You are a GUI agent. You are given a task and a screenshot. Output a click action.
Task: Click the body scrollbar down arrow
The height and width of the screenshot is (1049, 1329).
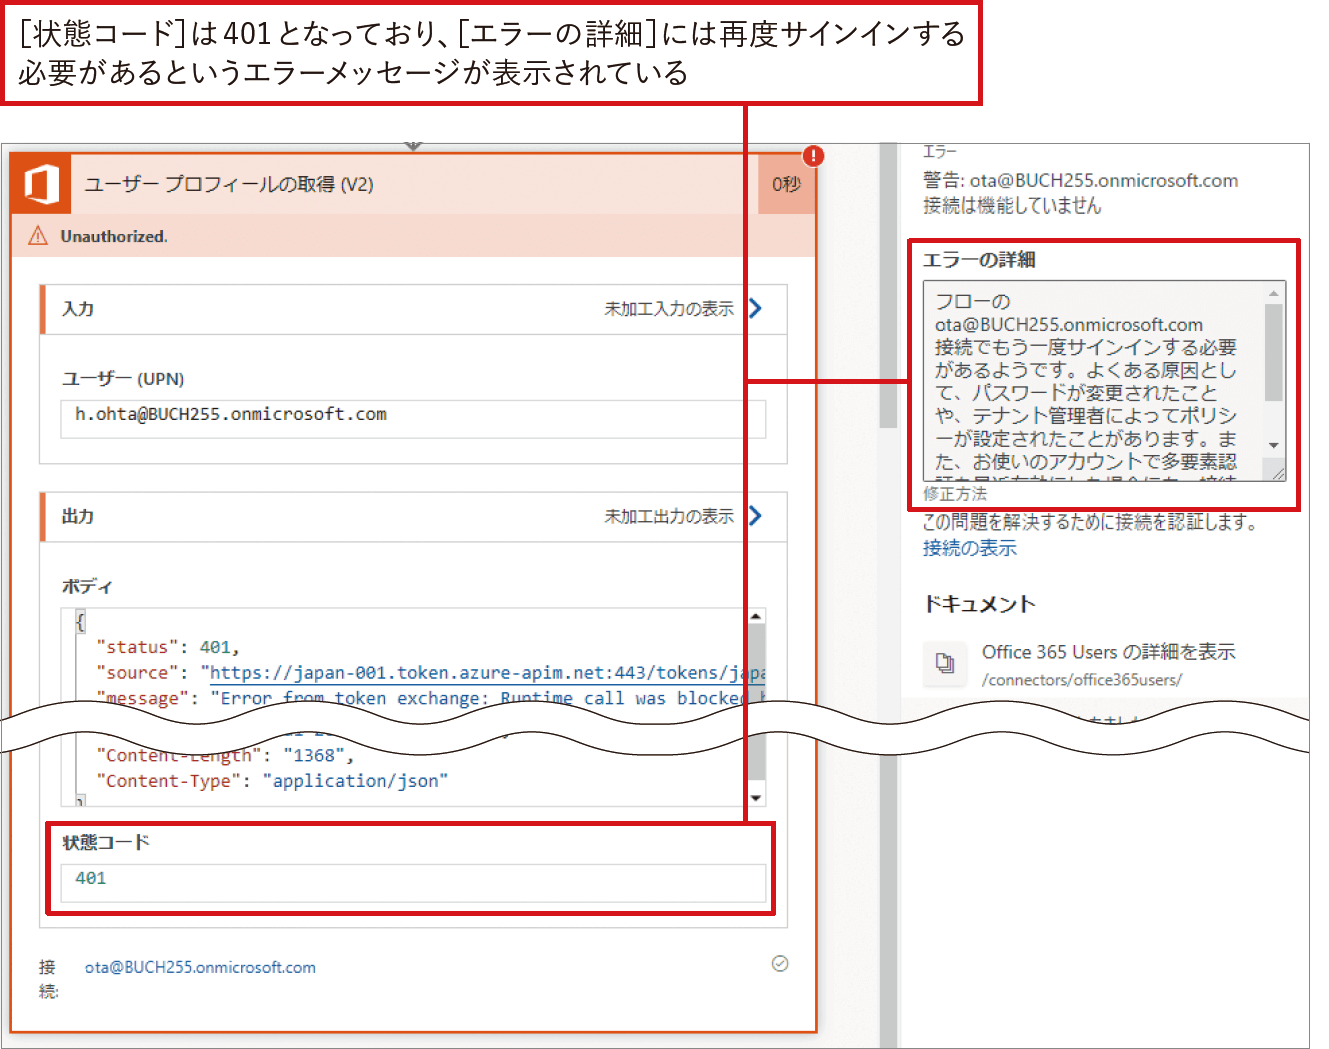757,797
